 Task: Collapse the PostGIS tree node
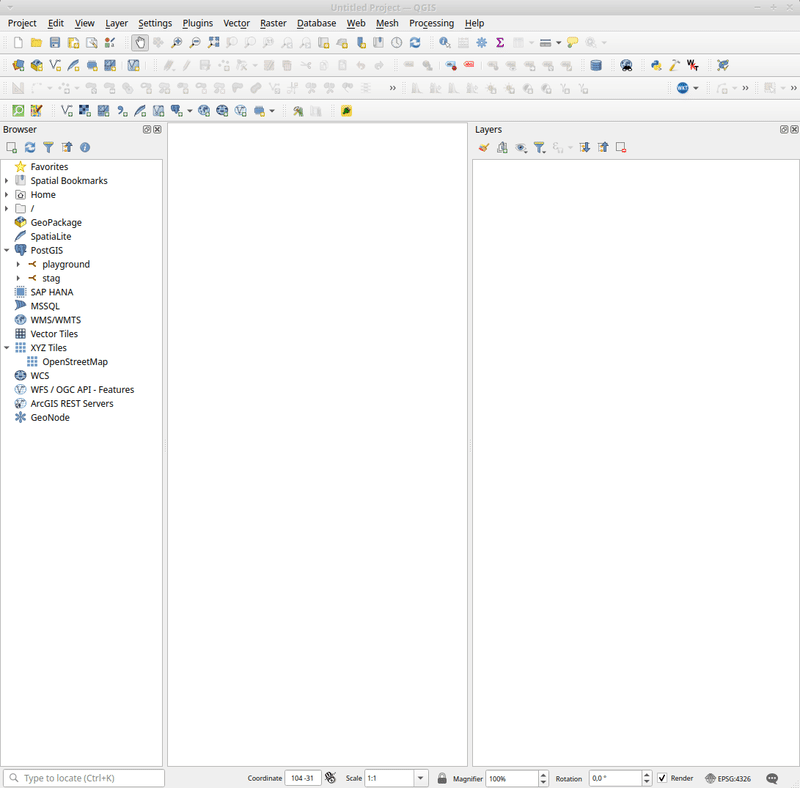coord(7,250)
